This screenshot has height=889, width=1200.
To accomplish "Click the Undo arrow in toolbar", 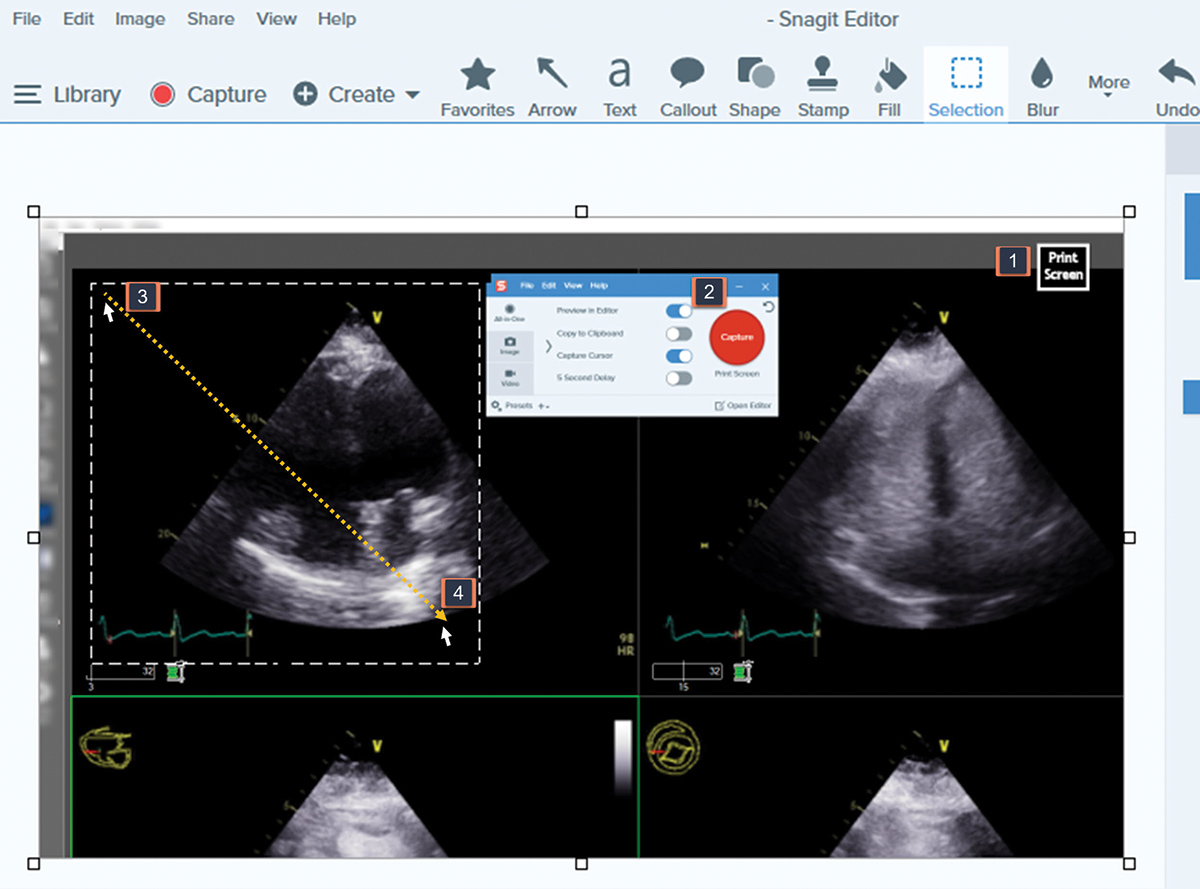I will [1176, 85].
